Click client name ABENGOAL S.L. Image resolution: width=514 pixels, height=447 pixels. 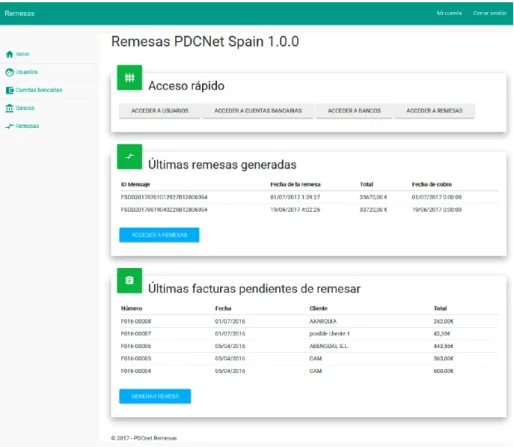pos(328,346)
